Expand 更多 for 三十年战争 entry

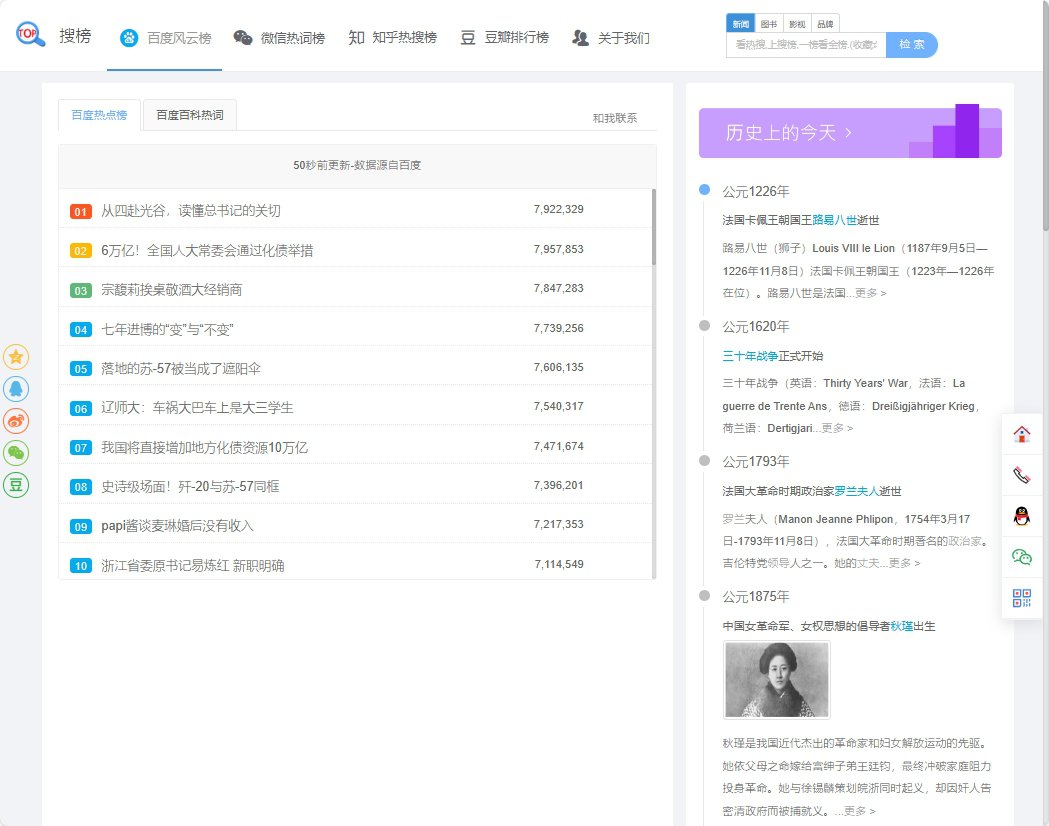837,428
